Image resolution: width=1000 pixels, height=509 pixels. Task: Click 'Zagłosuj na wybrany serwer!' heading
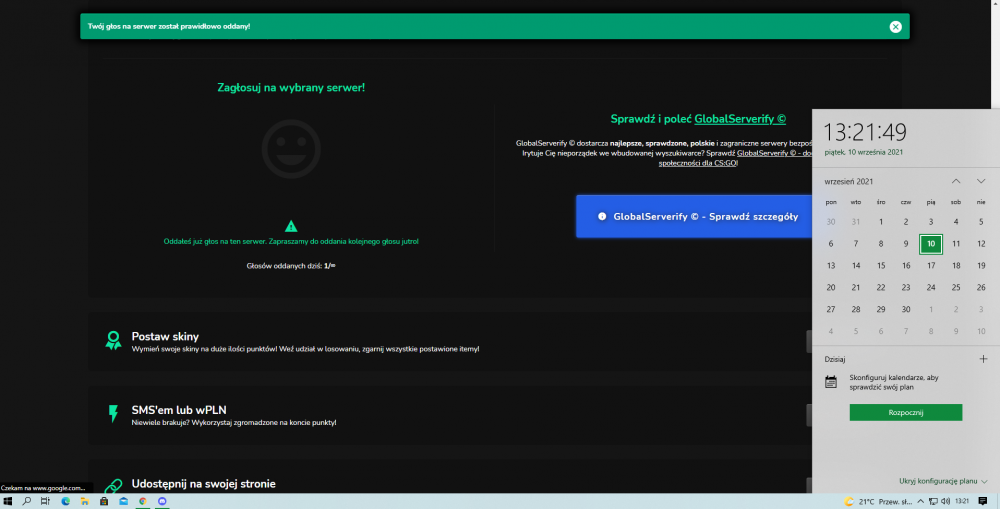click(291, 87)
